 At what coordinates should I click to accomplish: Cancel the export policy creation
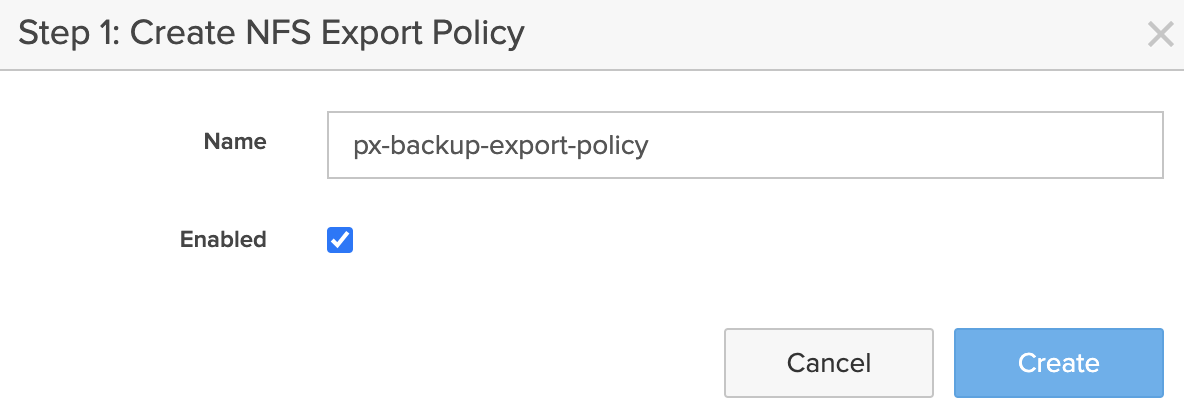(828, 362)
